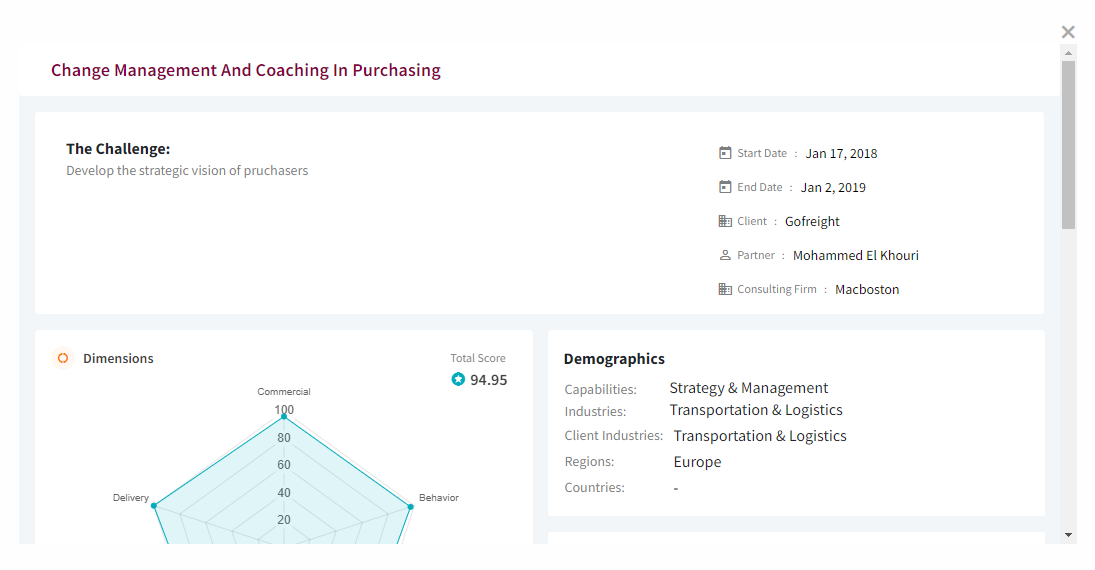Click the '100' tick on radar axis
Viewport: 1095px width, 570px height.
284,410
